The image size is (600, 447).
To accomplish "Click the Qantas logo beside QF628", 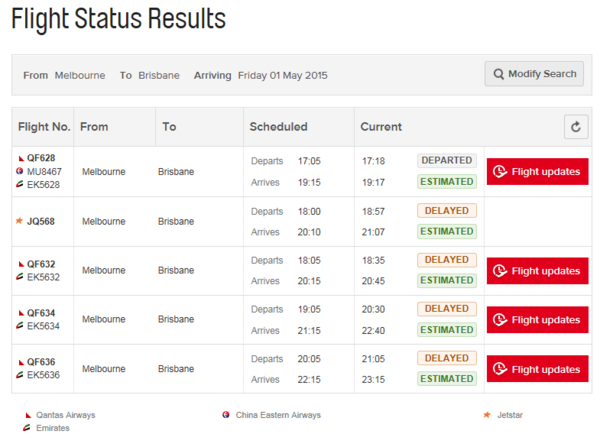I will click(19, 158).
